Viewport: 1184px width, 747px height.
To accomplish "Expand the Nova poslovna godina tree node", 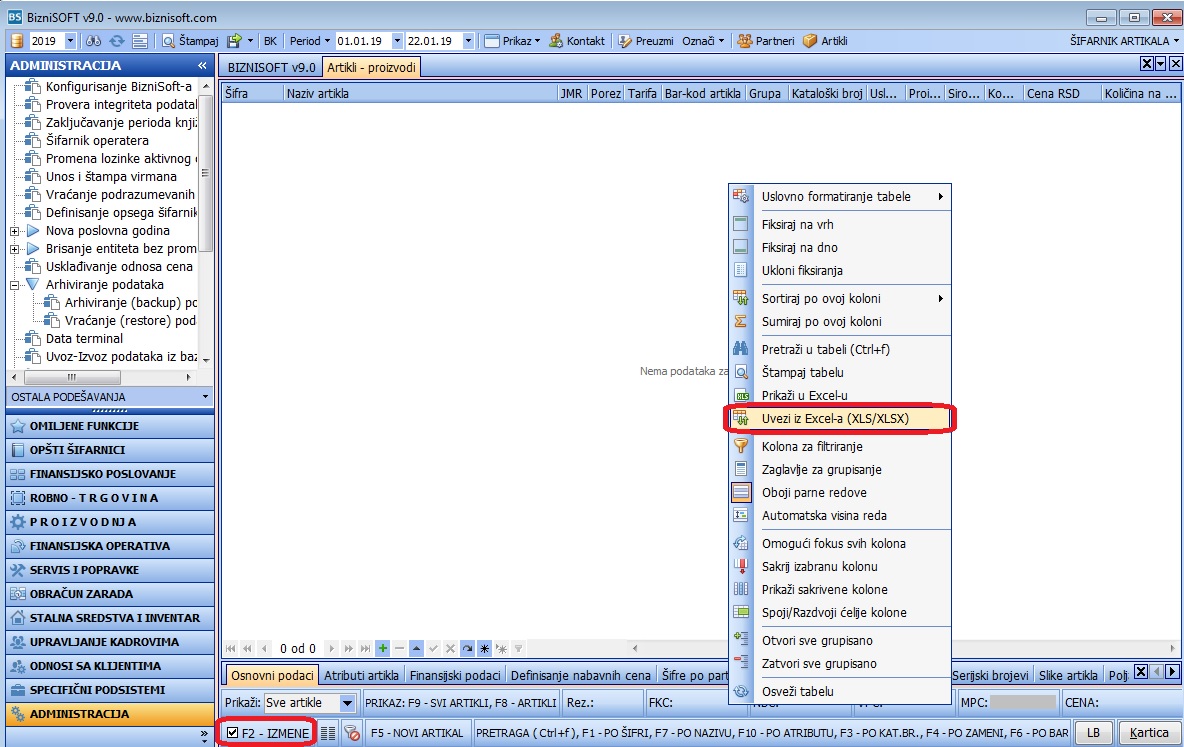I will pyautogui.click(x=14, y=231).
